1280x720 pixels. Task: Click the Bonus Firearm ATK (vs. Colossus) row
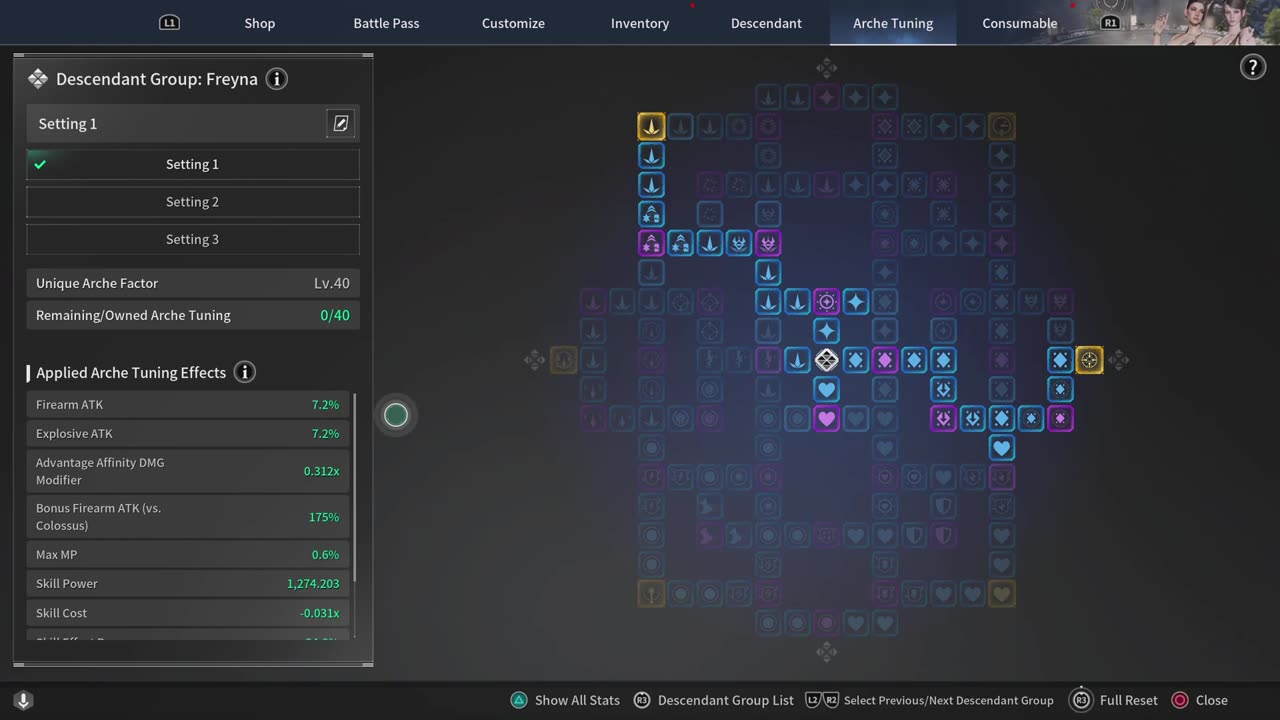tap(188, 517)
